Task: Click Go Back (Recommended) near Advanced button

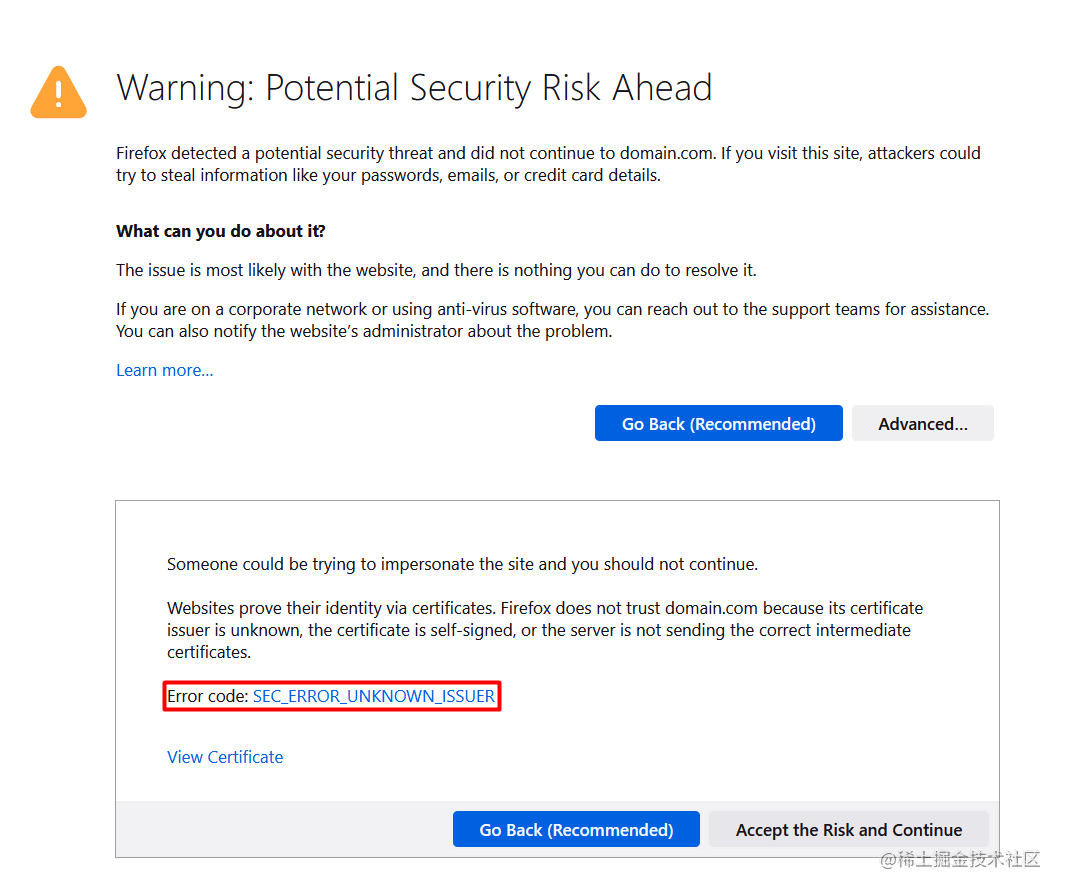Action: (718, 423)
